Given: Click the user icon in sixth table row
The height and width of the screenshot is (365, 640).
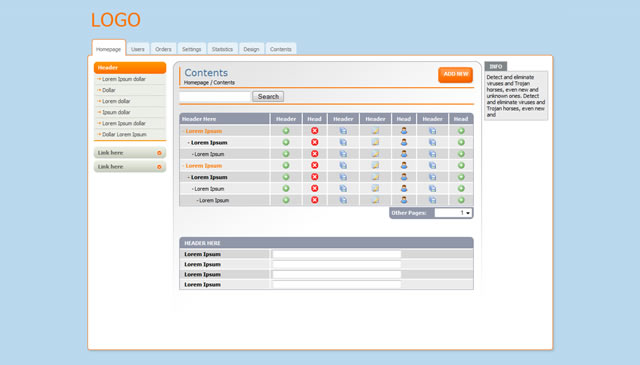Looking at the screenshot, I should click(404, 189).
